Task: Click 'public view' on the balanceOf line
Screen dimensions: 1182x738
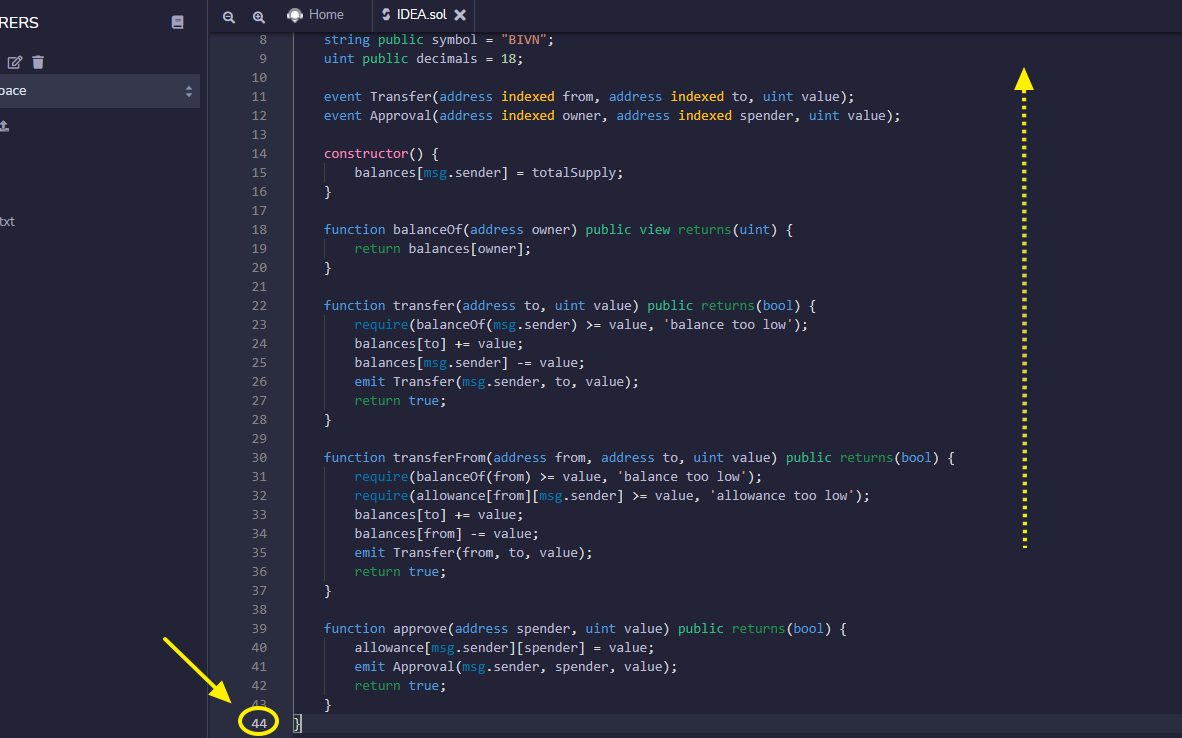Action: tap(627, 229)
